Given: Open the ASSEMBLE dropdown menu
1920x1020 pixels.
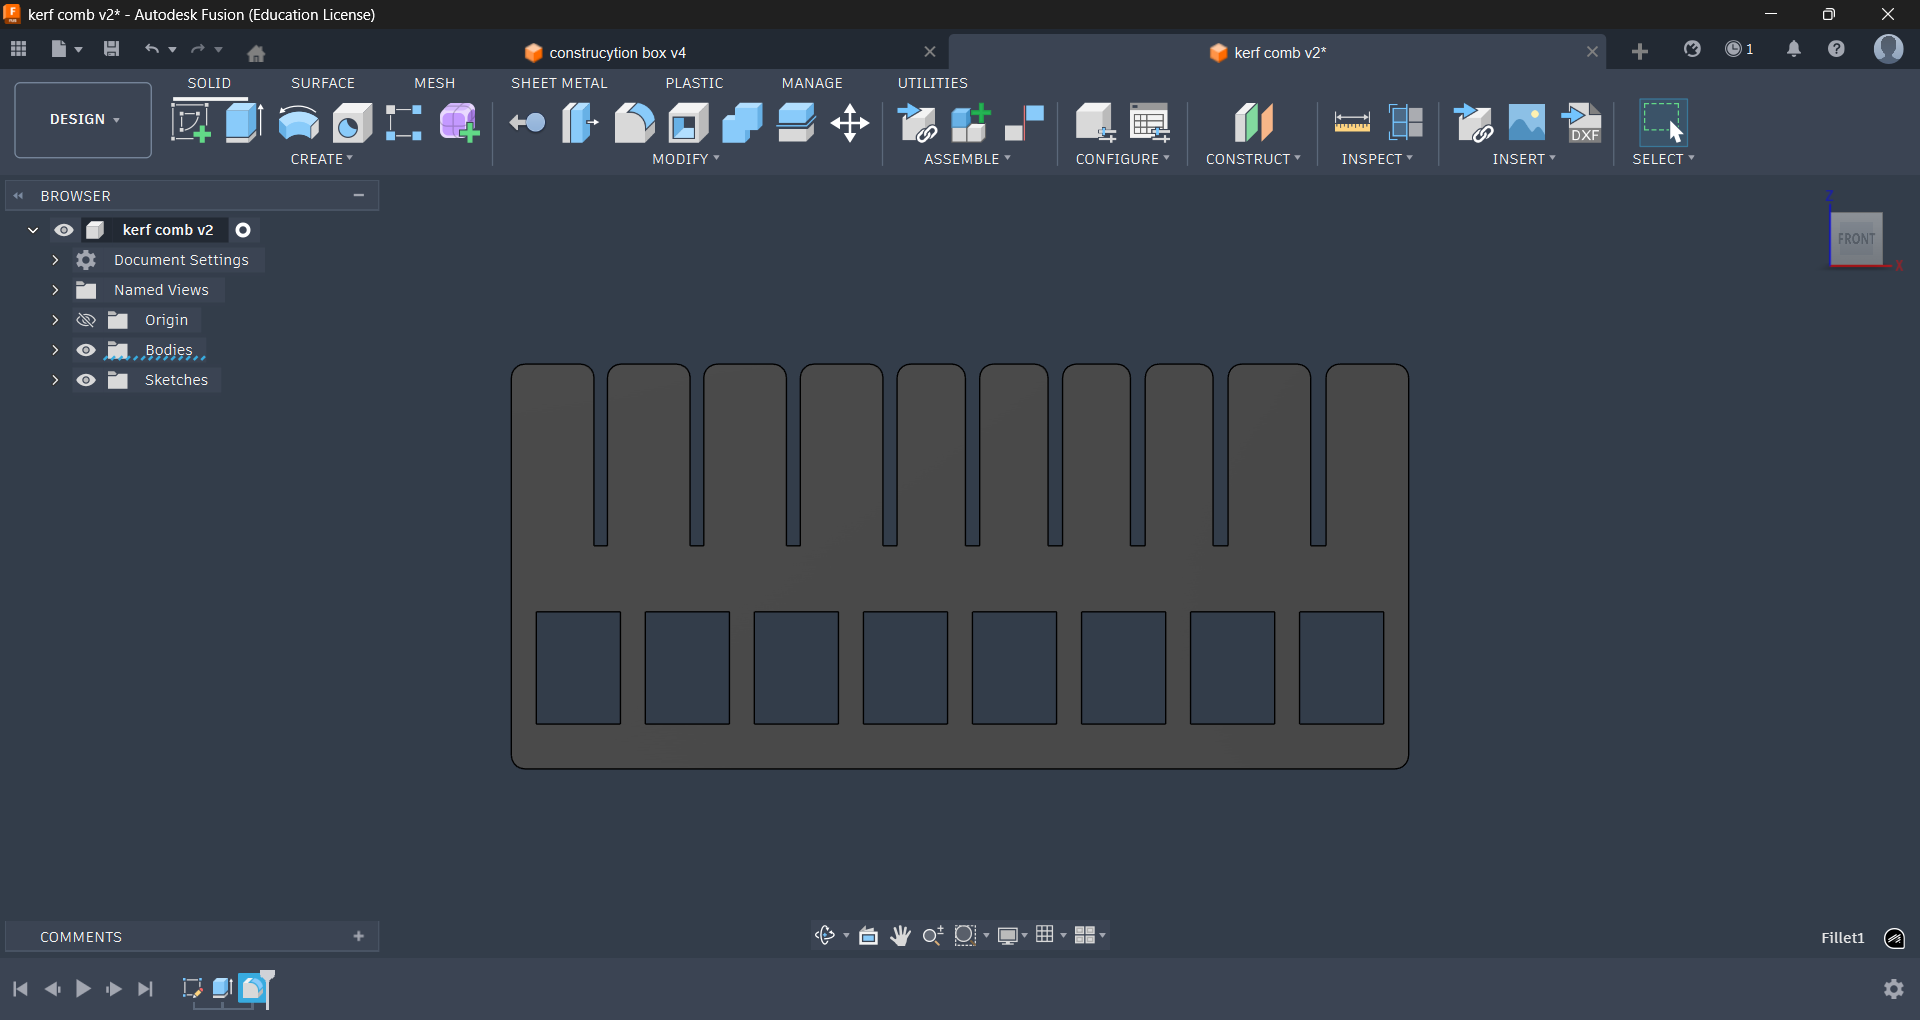Looking at the screenshot, I should tap(967, 159).
